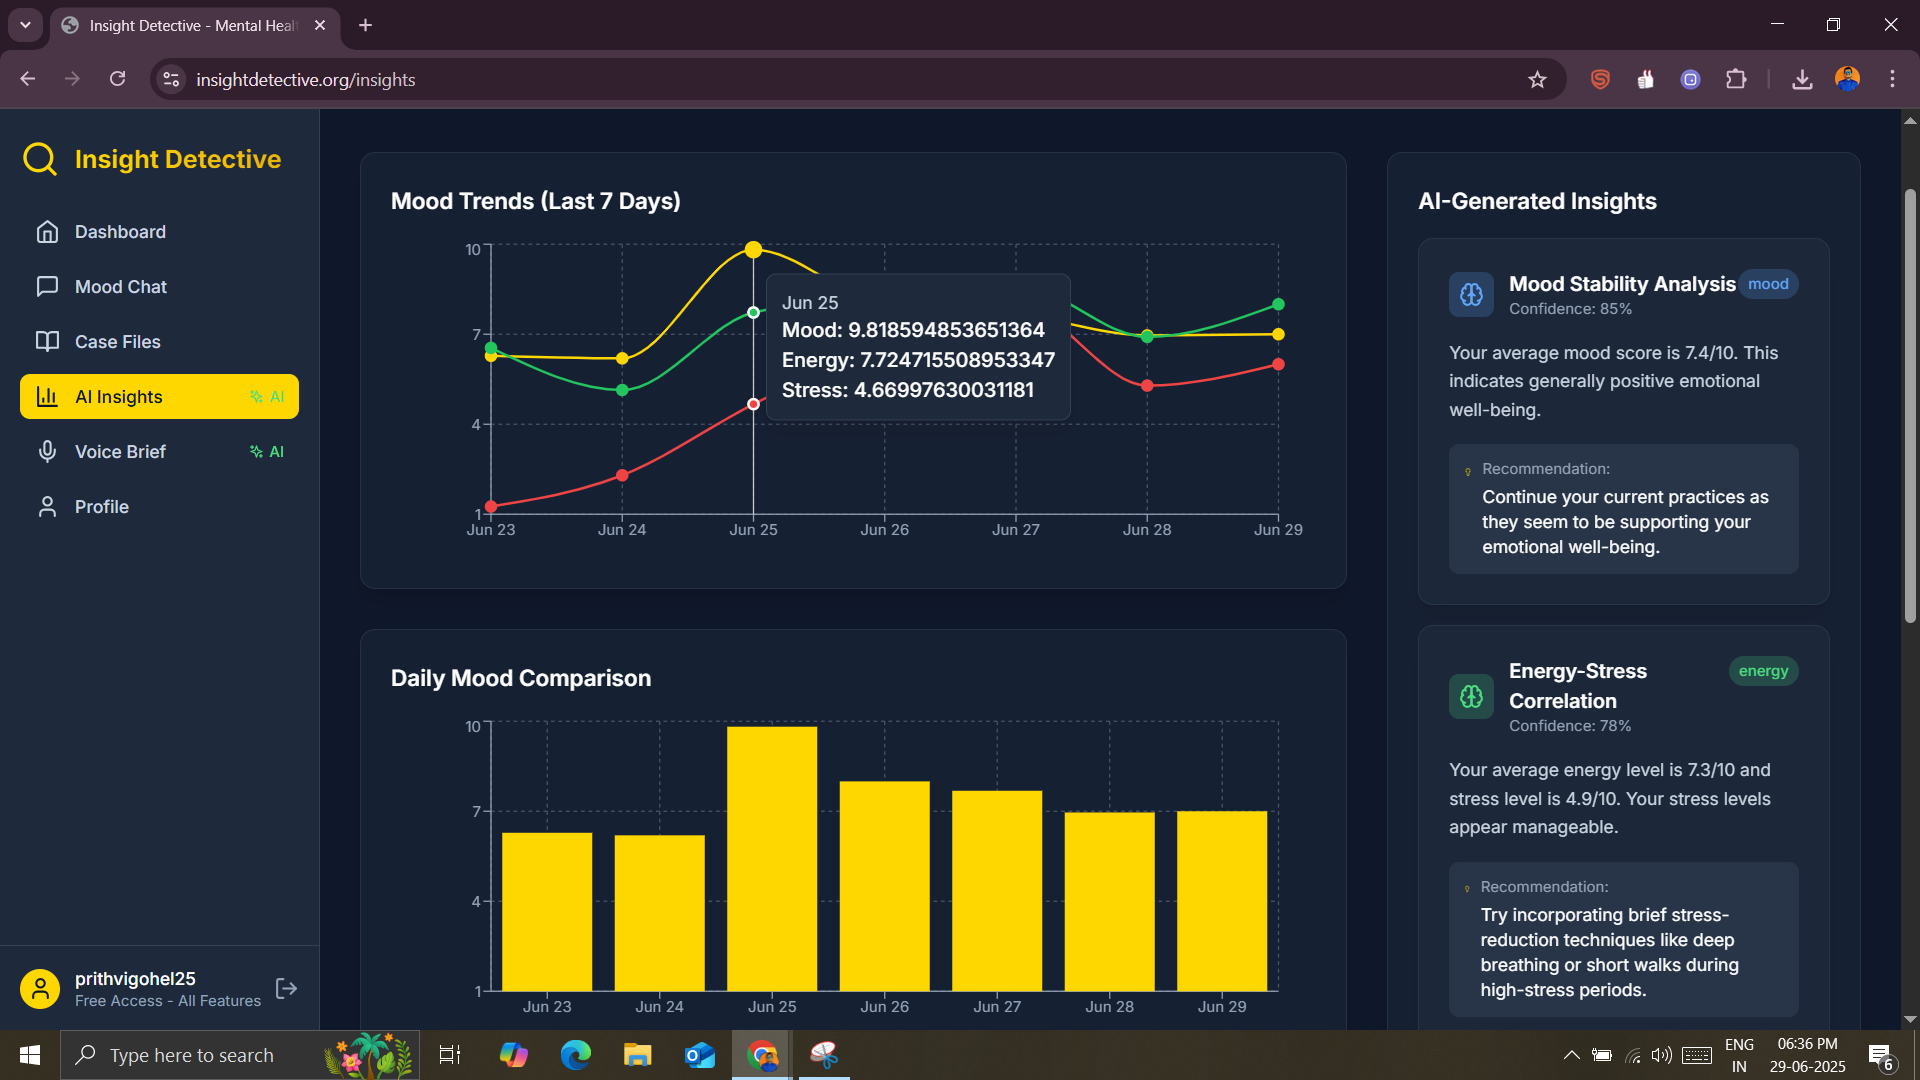
Task: Open Chrome three-dot menu
Action: coord(1892,80)
